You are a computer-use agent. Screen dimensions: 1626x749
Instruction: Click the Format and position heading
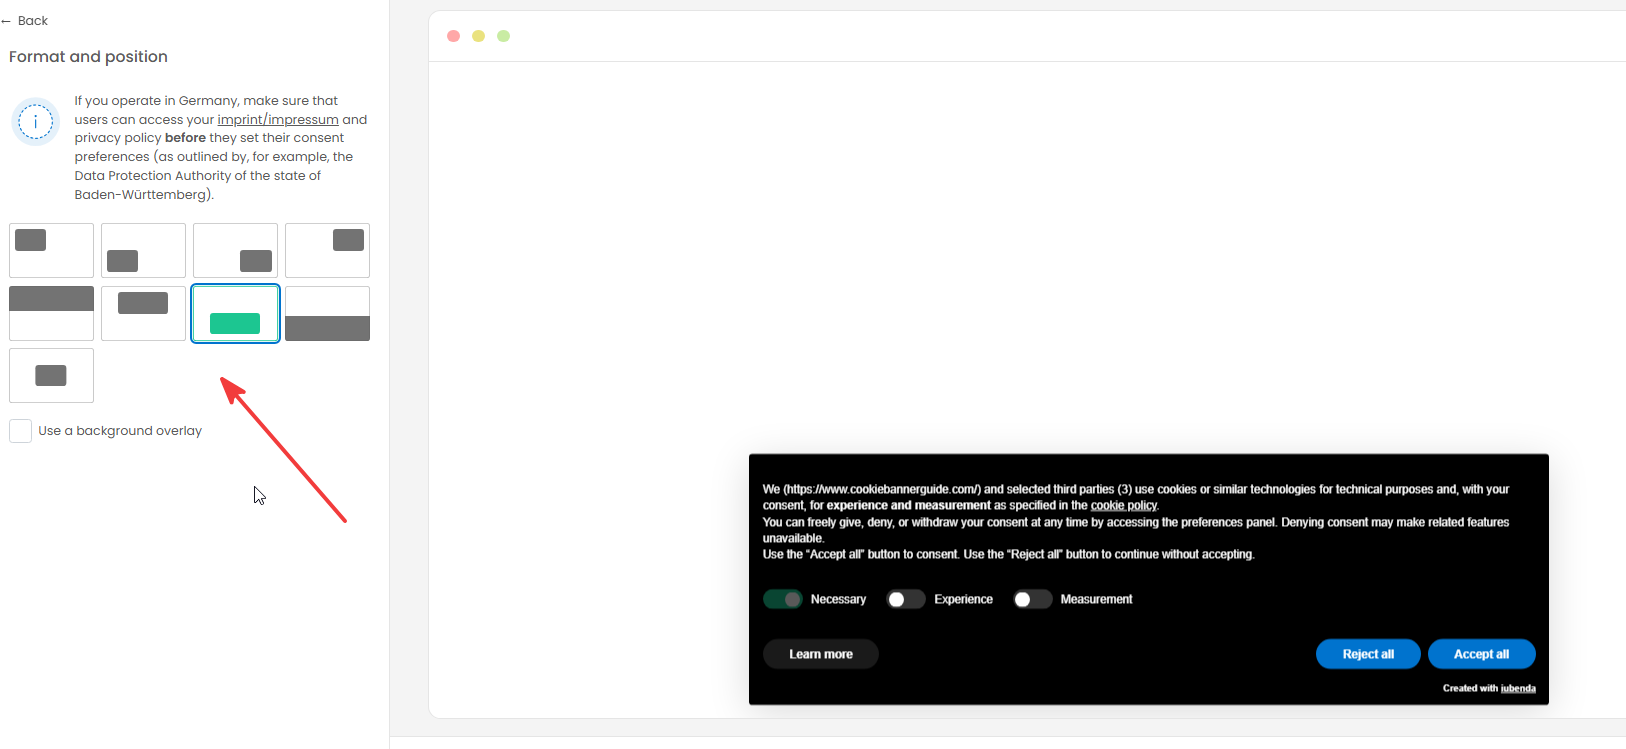coord(88,57)
